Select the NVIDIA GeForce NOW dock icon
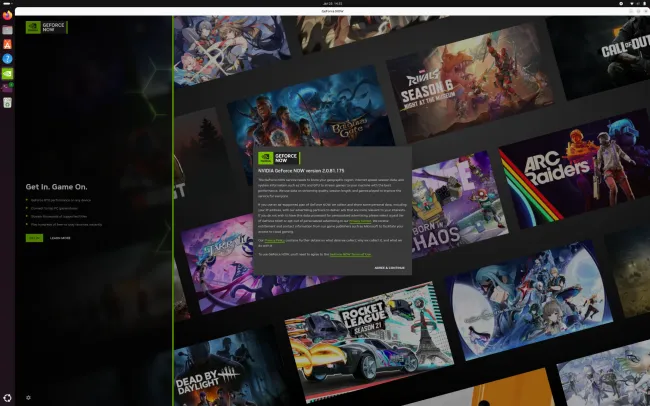Image resolution: width=650 pixels, height=406 pixels. pos(7,73)
